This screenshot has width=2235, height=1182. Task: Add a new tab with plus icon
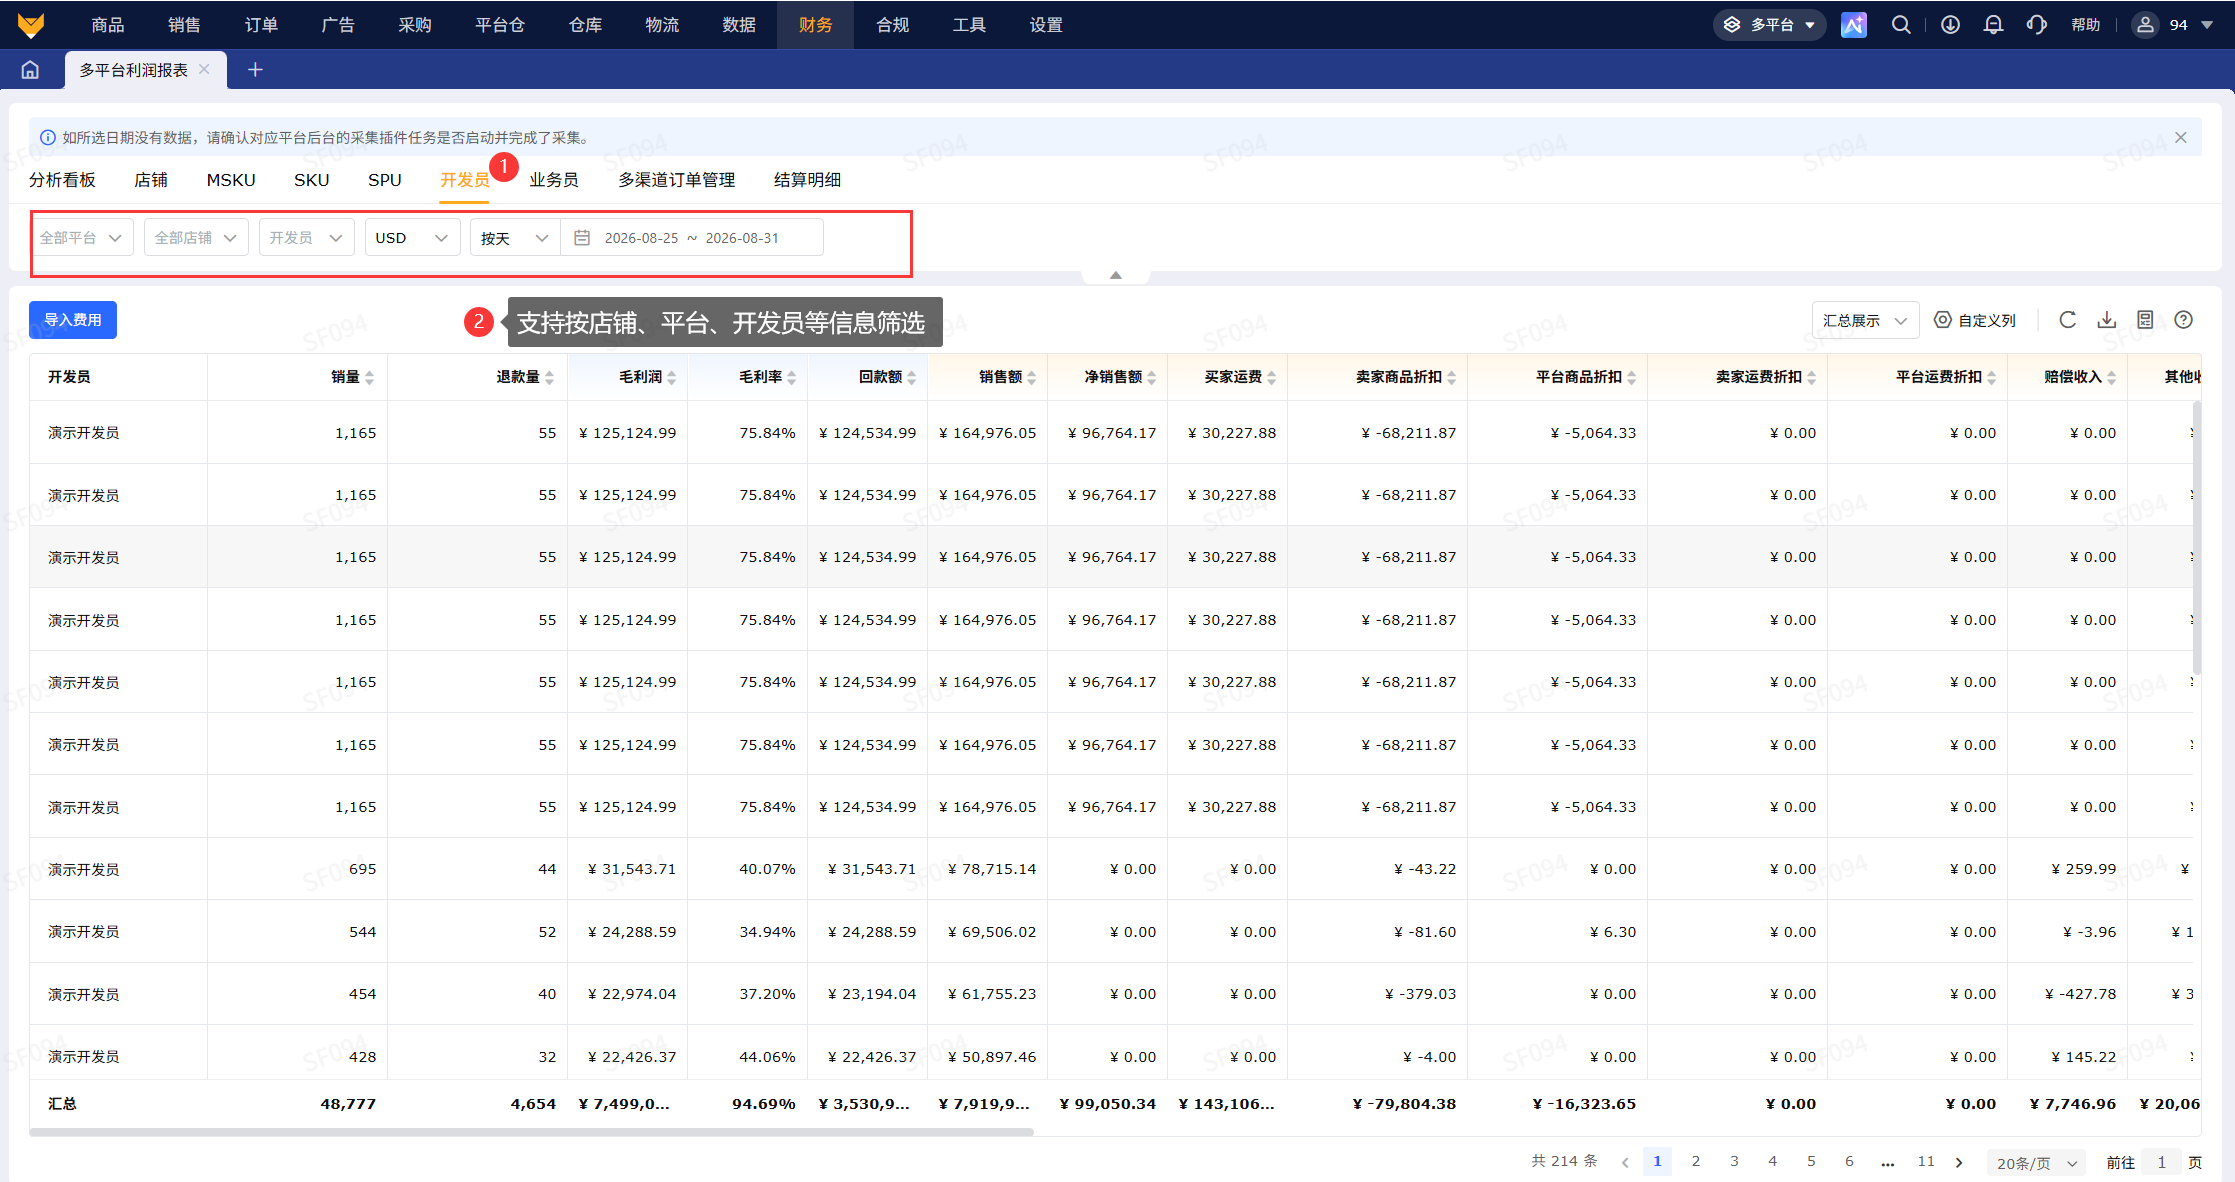pos(255,70)
